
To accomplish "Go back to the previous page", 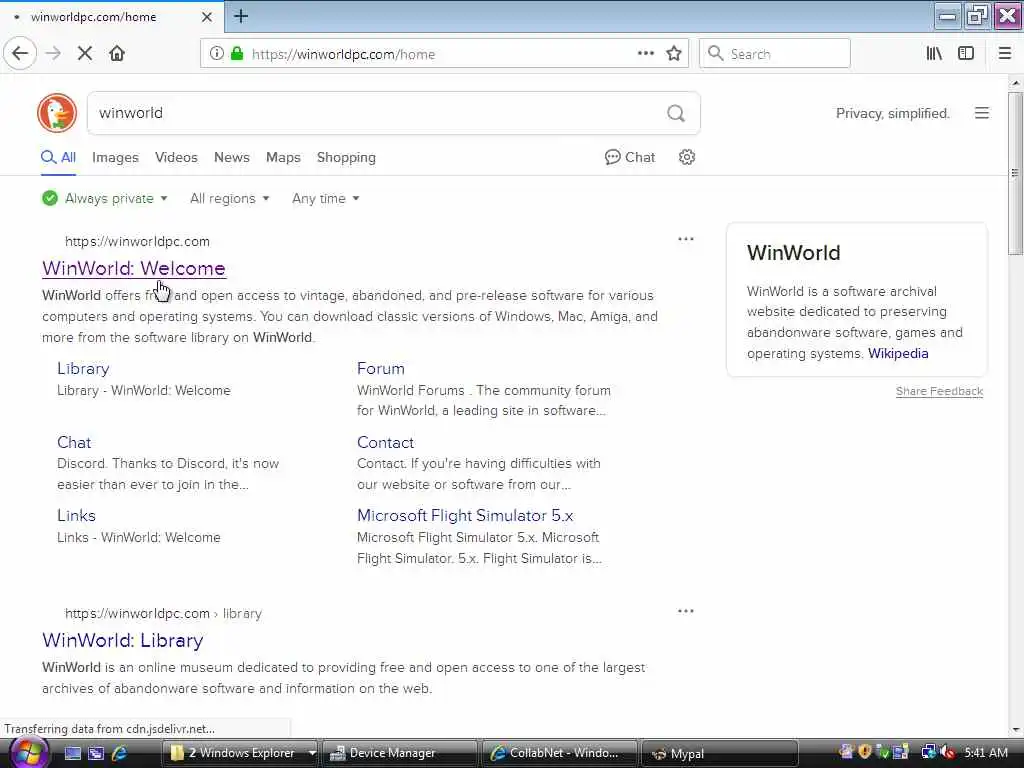I will tap(20, 54).
